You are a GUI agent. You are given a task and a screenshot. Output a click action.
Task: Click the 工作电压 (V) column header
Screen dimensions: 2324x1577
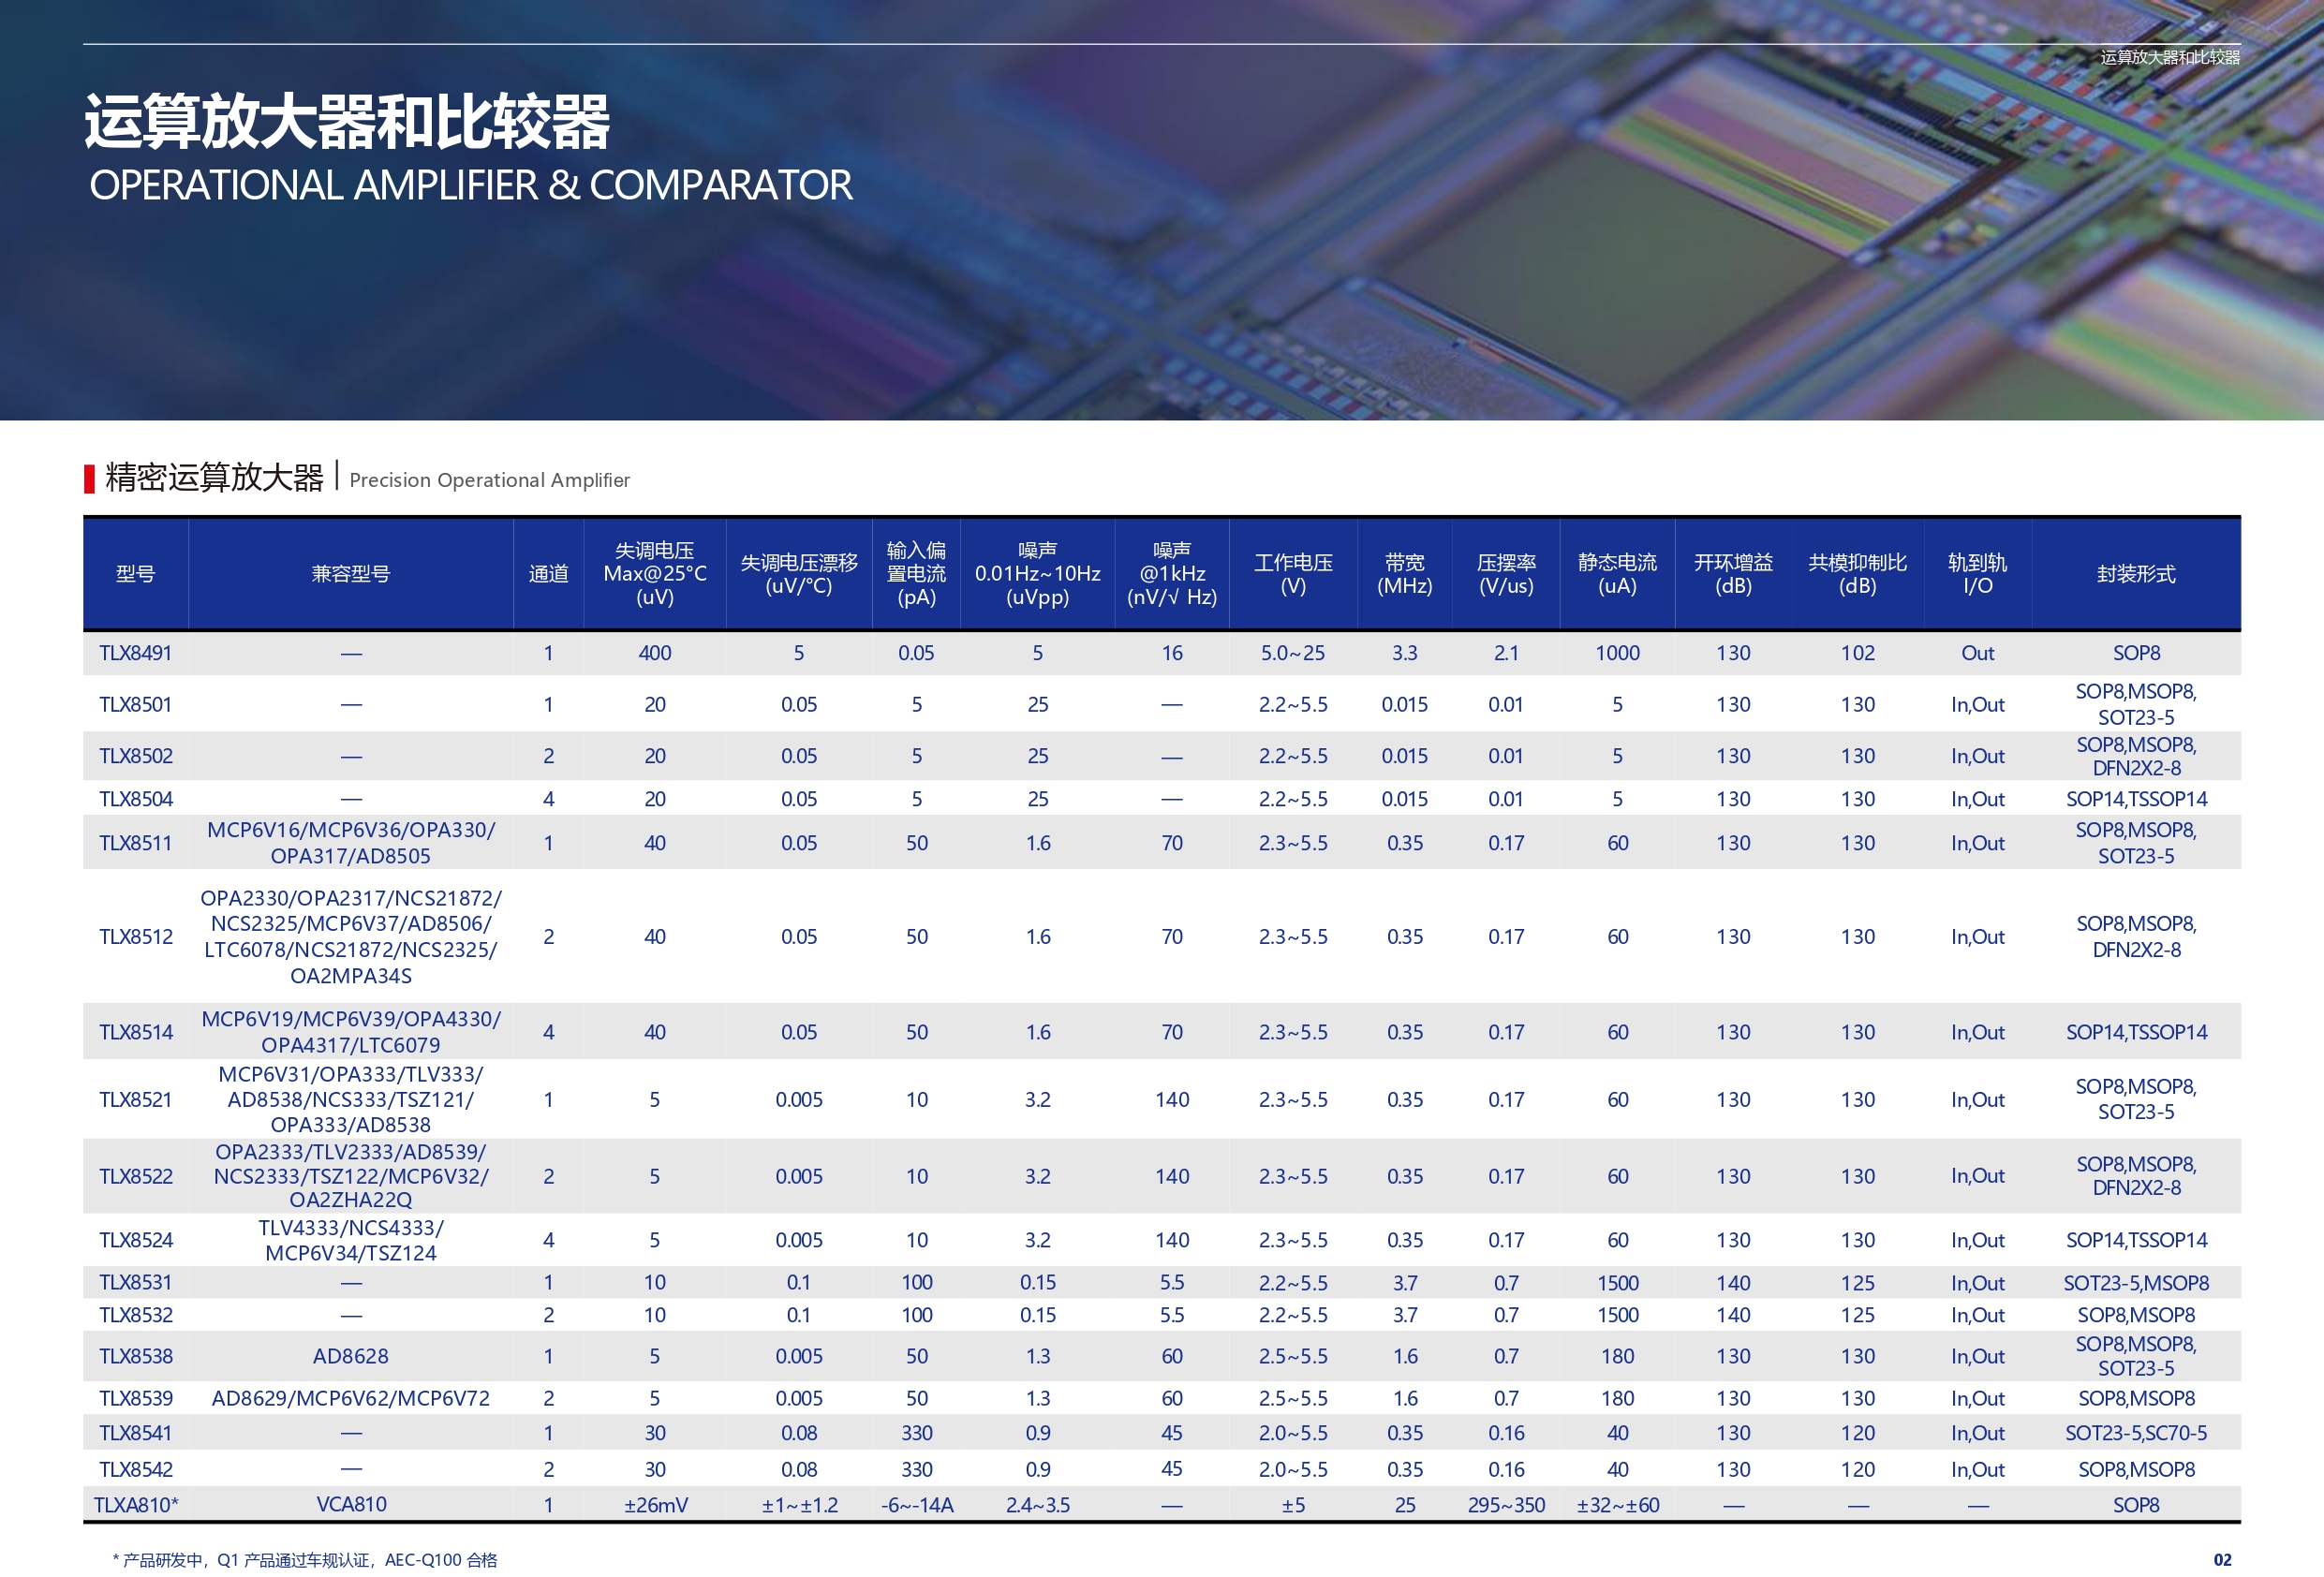coord(1292,573)
